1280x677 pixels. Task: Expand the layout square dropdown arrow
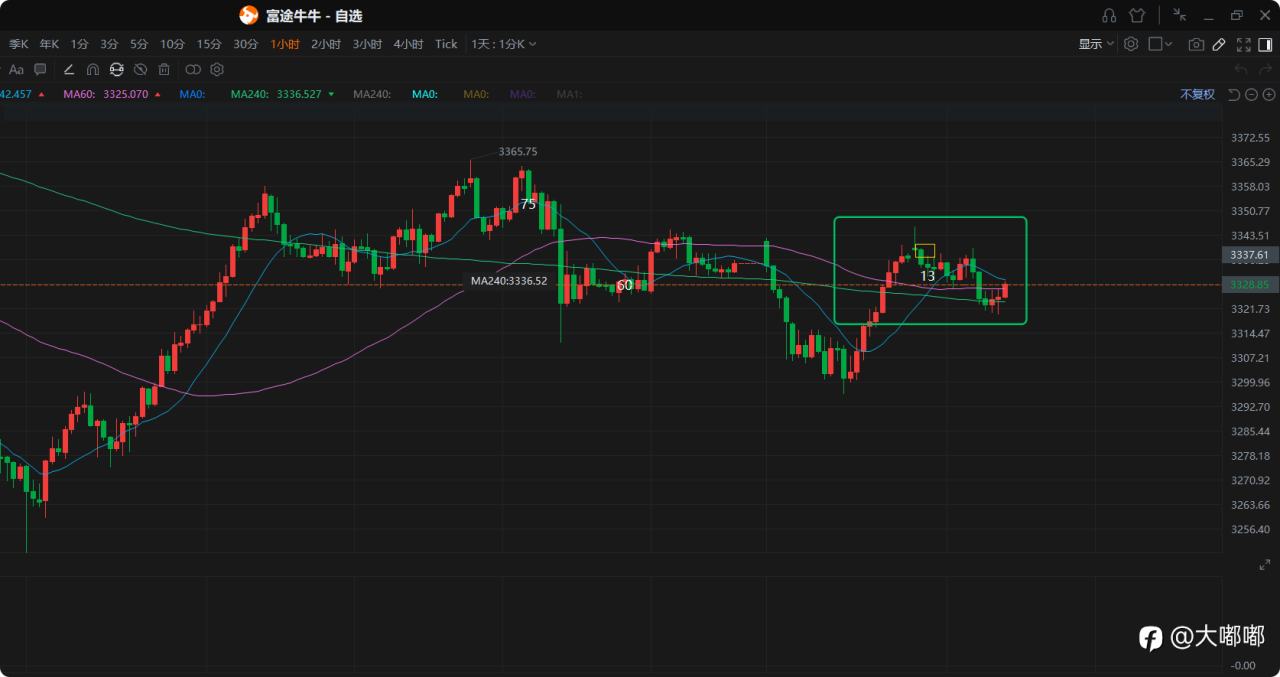pyautogui.click(x=1168, y=44)
